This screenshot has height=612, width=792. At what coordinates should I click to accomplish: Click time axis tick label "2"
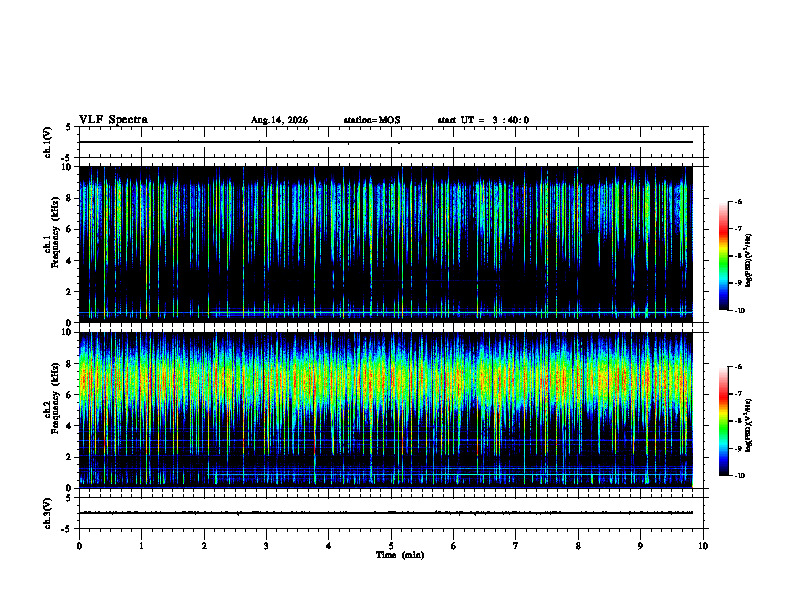(x=204, y=546)
